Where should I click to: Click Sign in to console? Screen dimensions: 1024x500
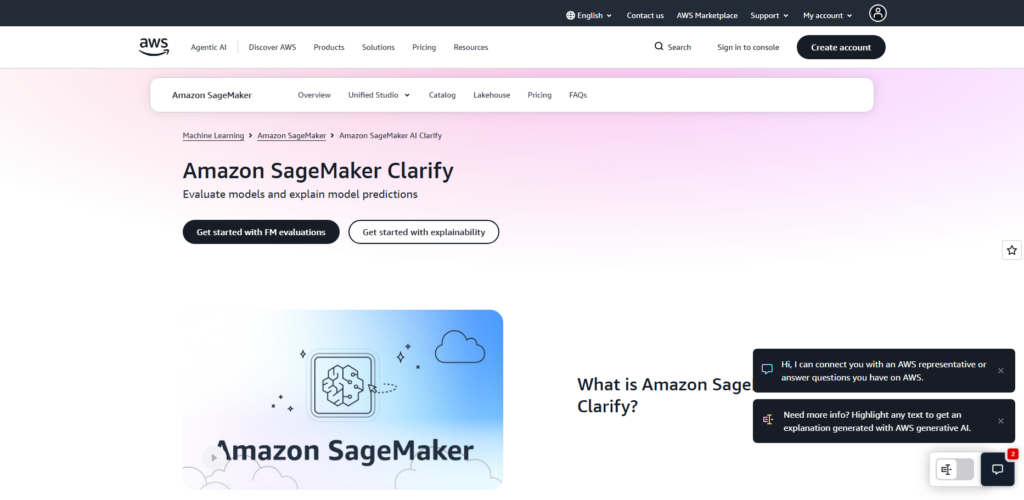pos(748,47)
